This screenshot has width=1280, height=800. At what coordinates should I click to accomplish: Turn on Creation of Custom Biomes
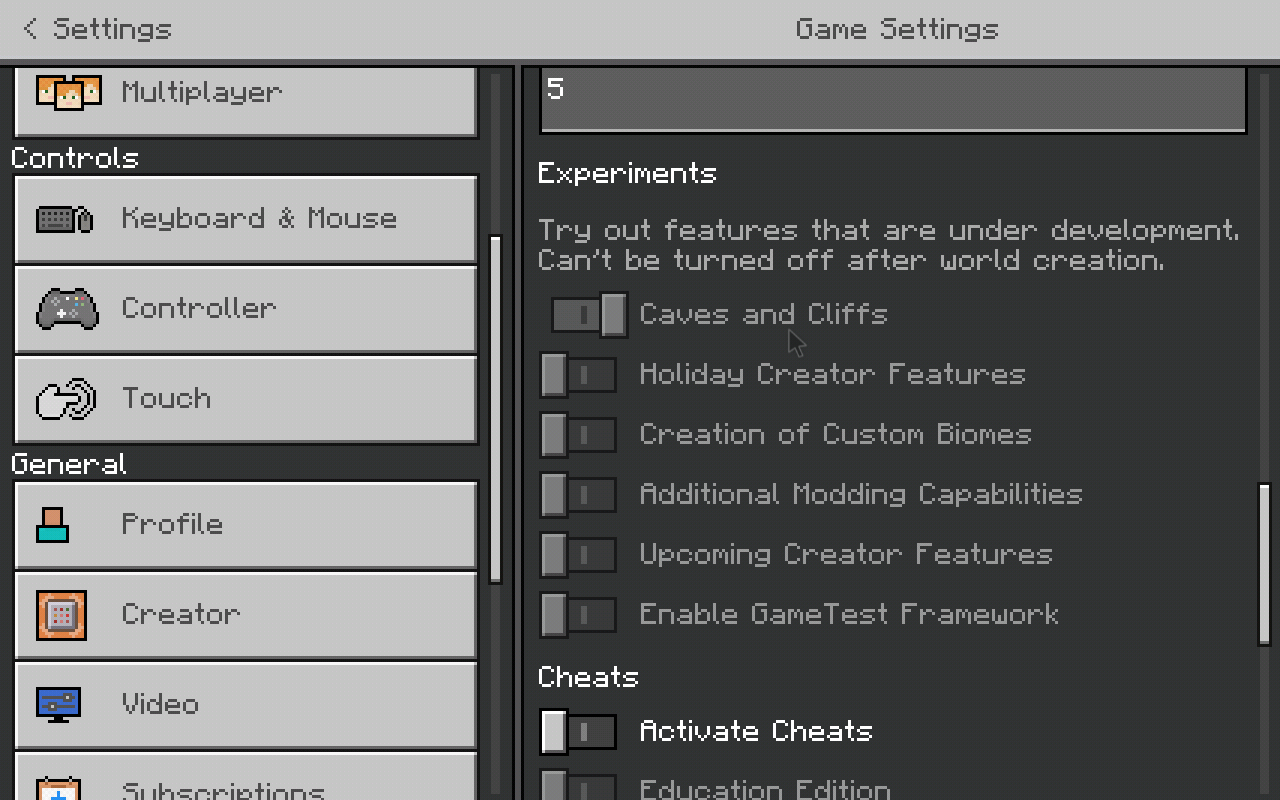click(x=578, y=435)
